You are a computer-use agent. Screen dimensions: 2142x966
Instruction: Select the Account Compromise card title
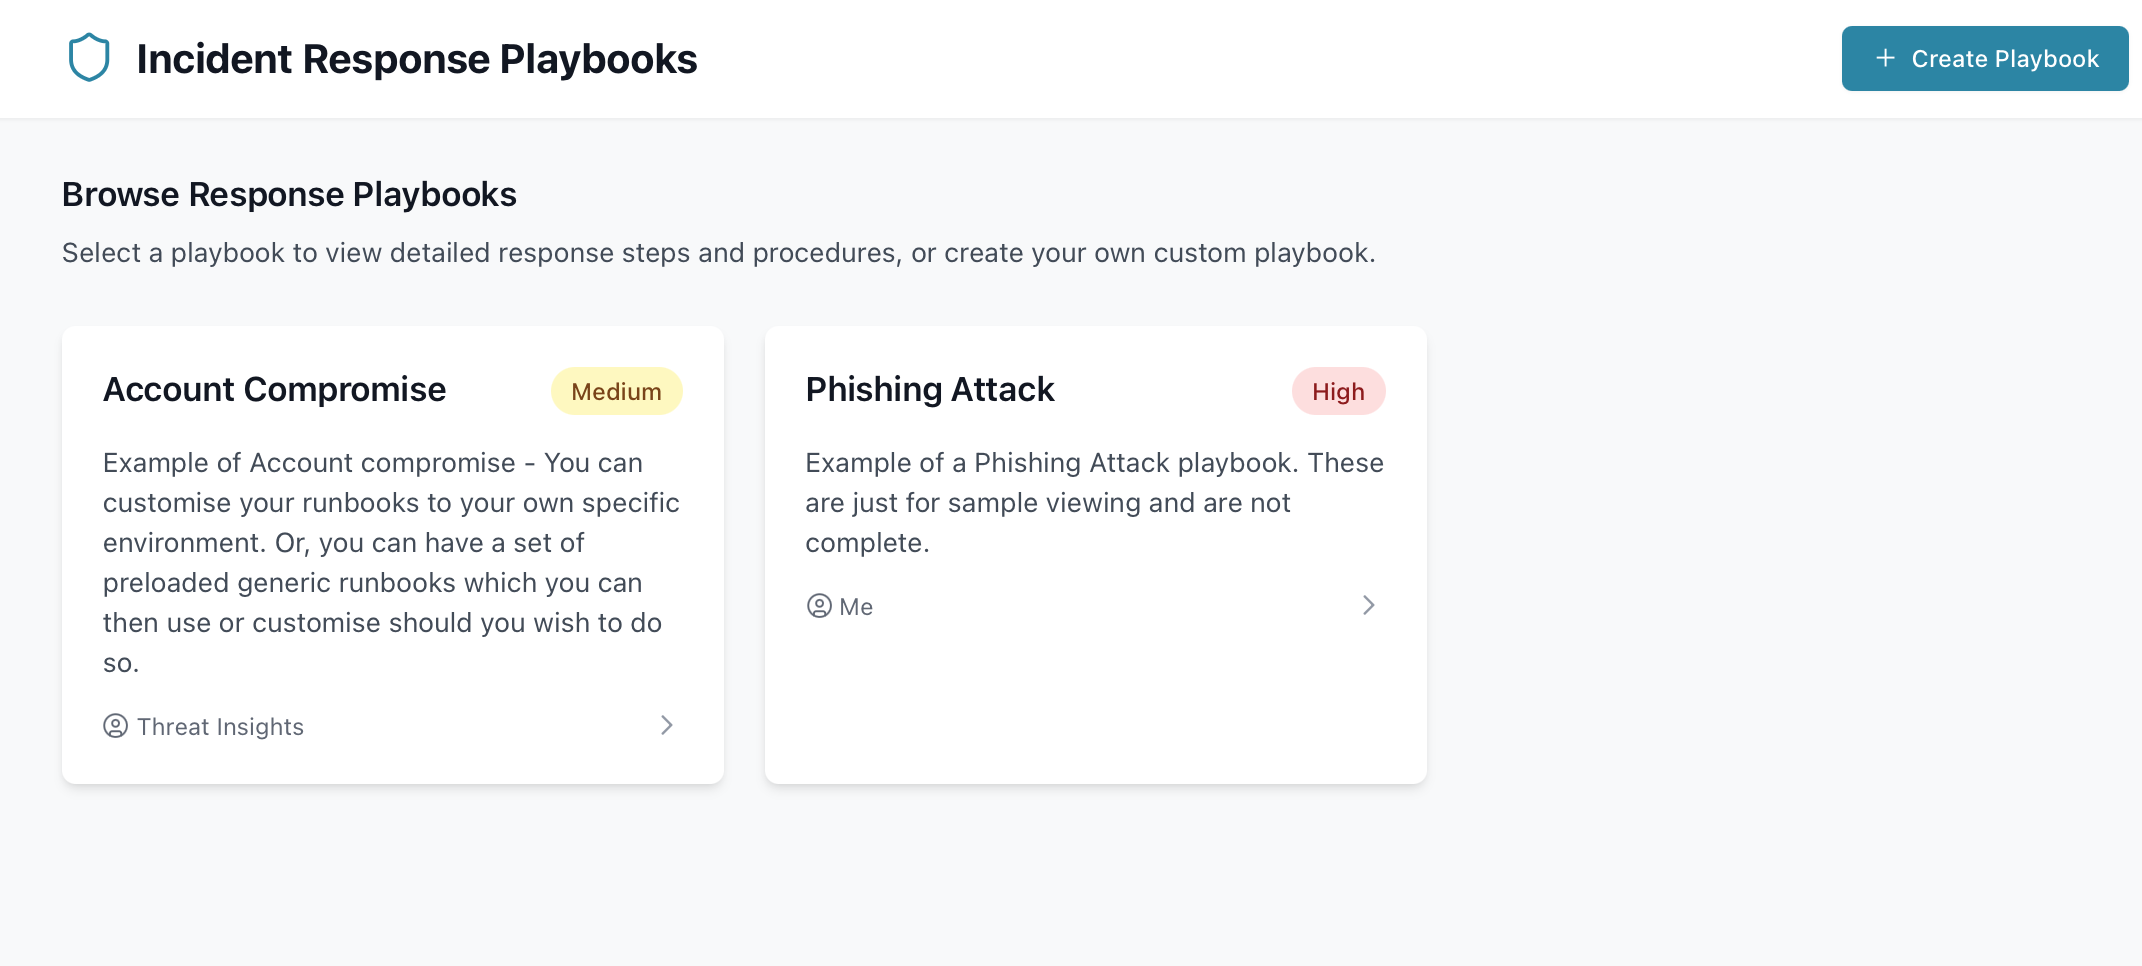[275, 390]
